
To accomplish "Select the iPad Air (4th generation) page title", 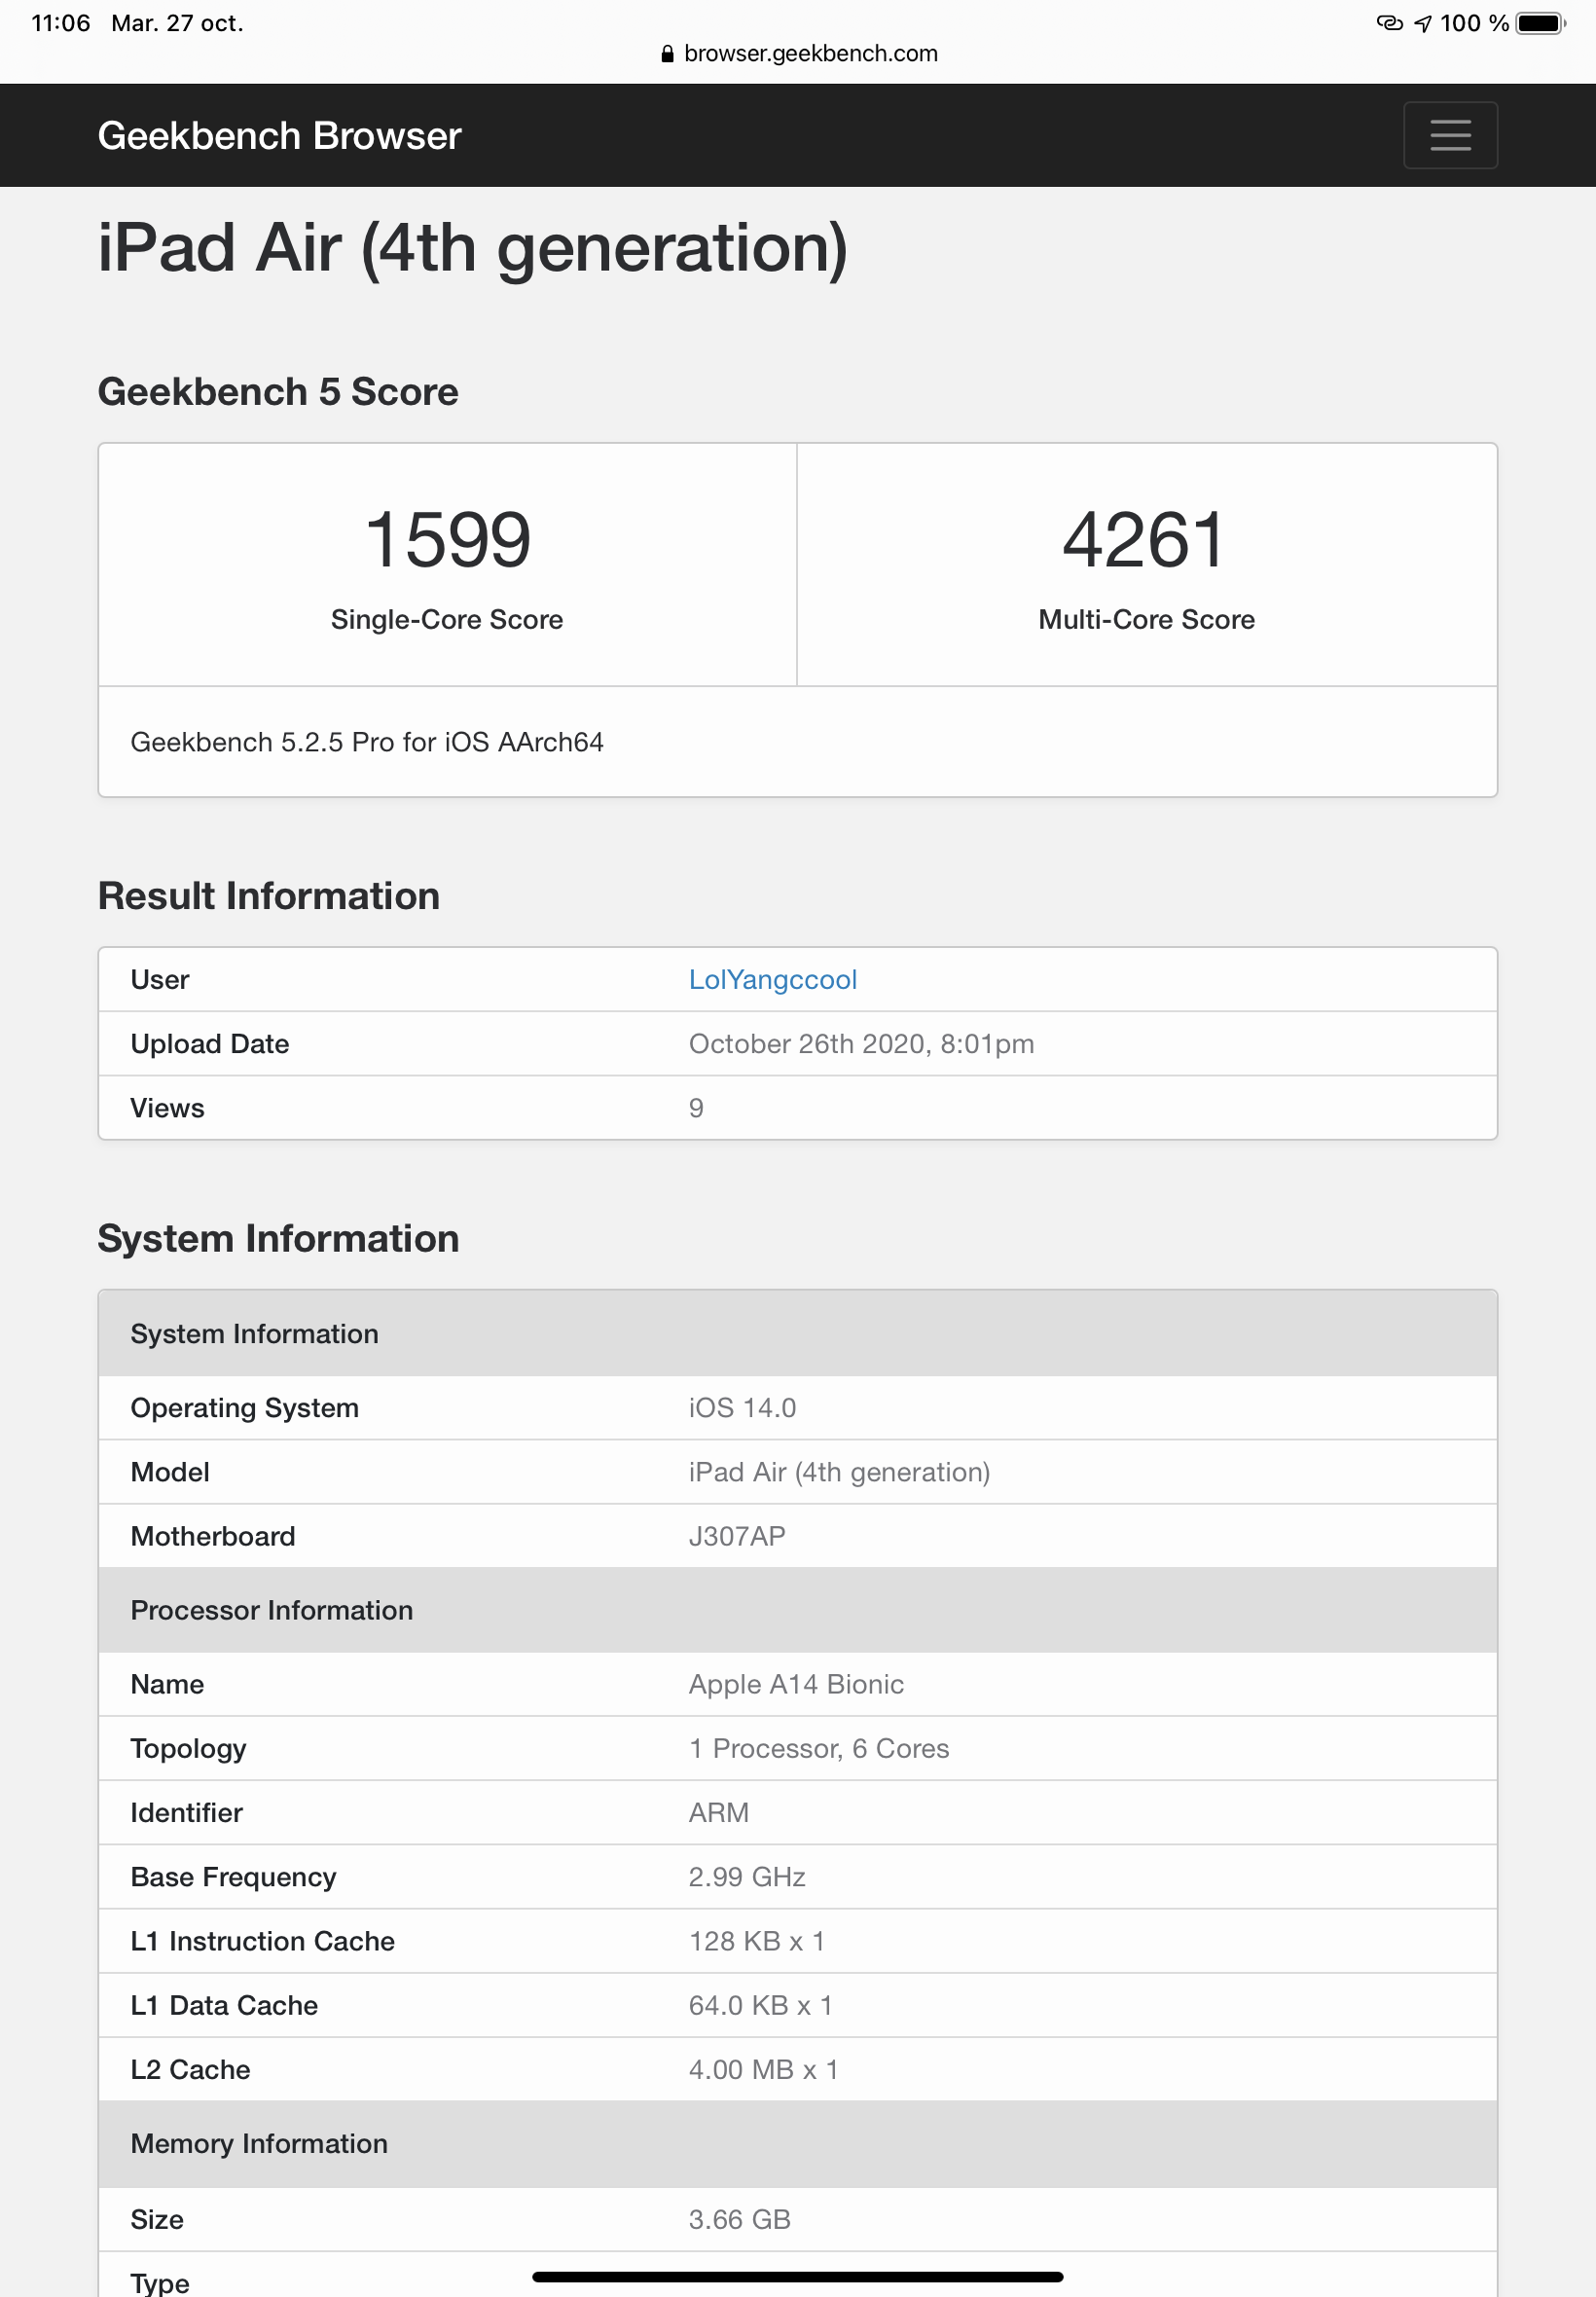I will tap(472, 248).
